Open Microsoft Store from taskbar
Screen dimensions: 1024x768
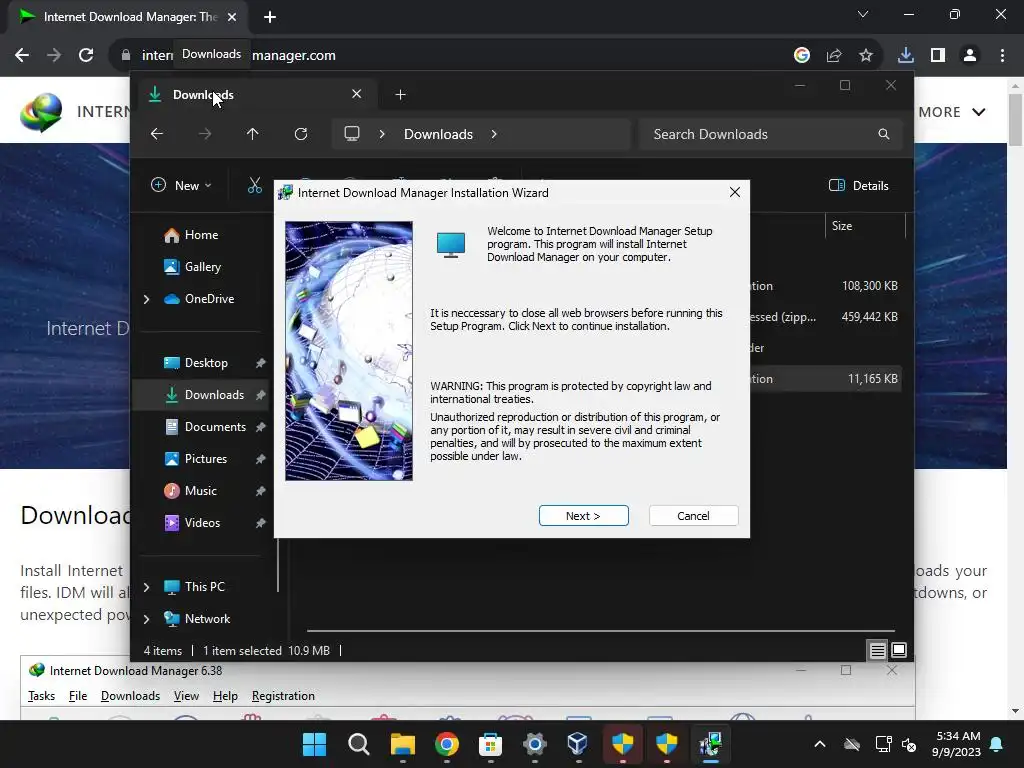490,744
